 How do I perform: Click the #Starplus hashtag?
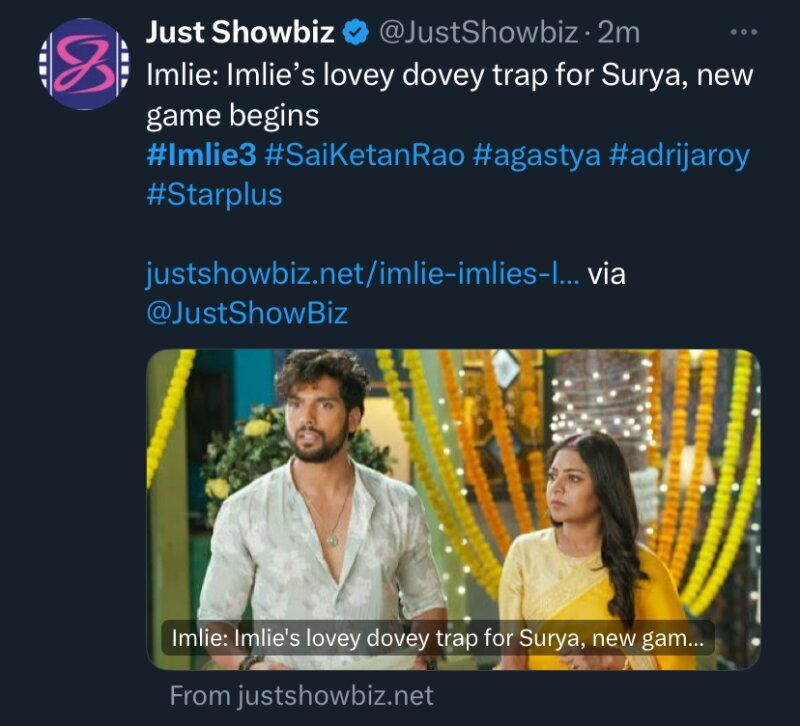coord(214,194)
